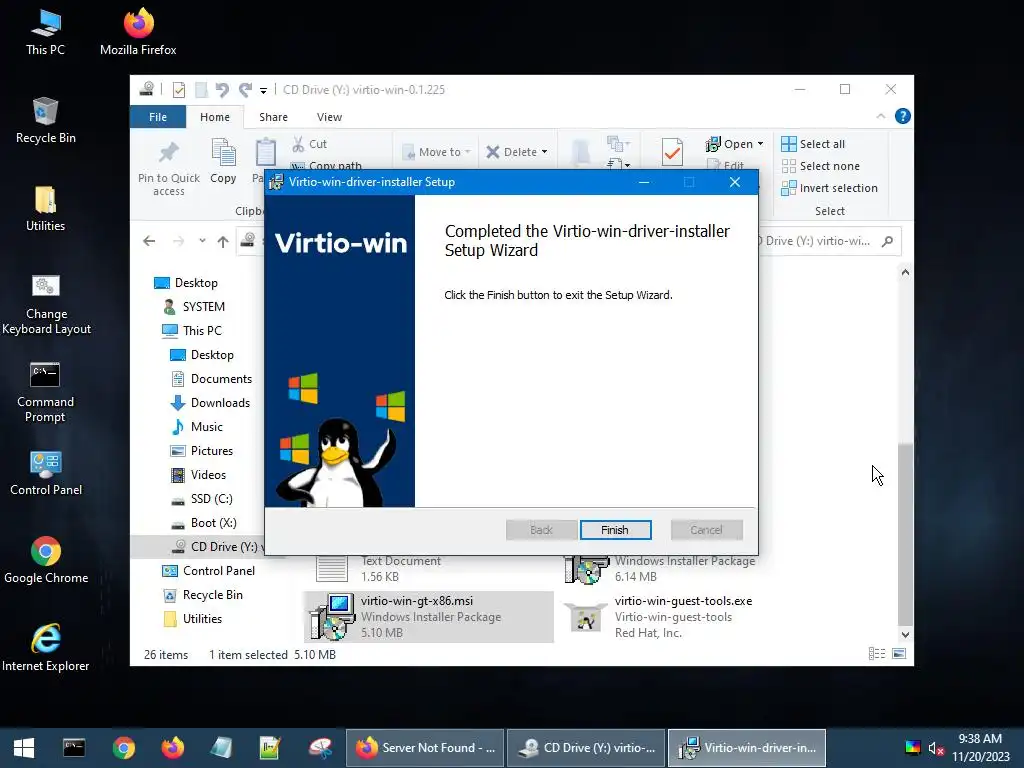The width and height of the screenshot is (1024, 768).
Task: Open Mozilla Firefox desktop shortcut
Action: (138, 33)
